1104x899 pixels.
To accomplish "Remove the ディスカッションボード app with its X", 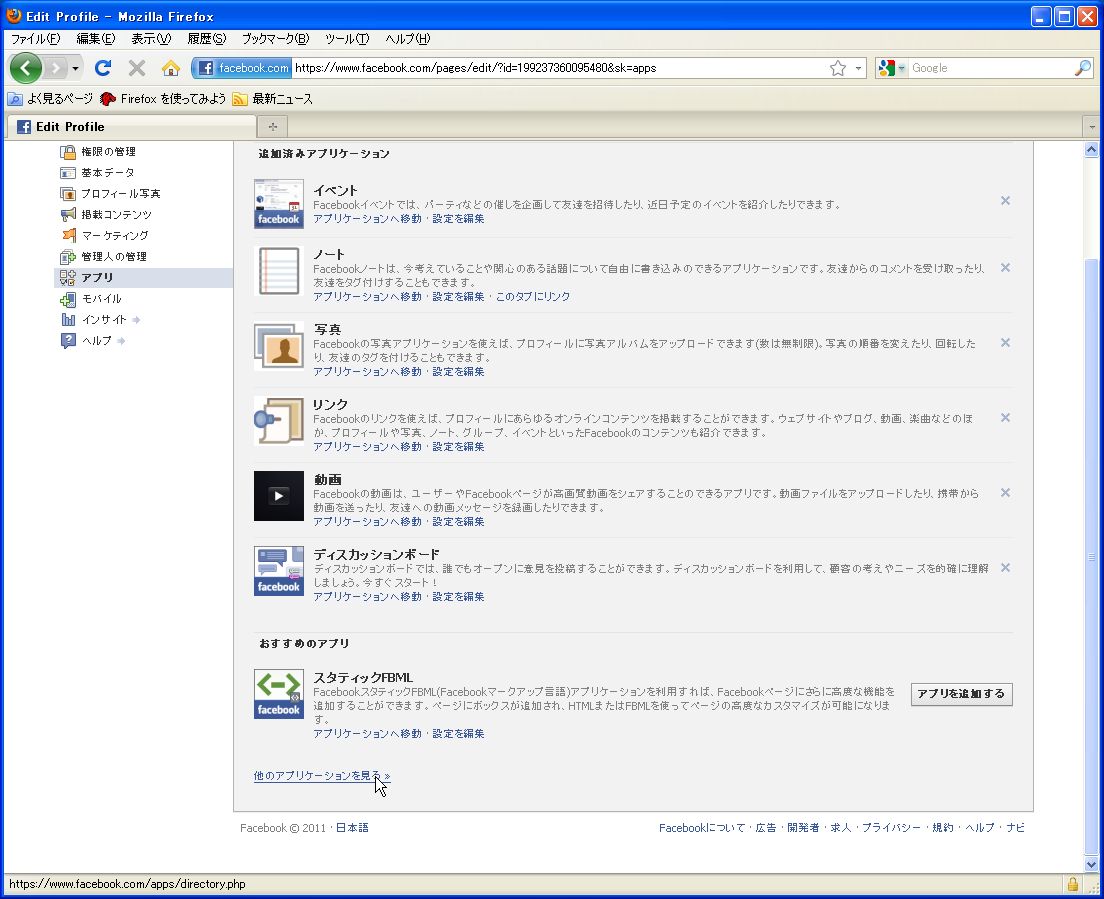I will (x=1005, y=567).
